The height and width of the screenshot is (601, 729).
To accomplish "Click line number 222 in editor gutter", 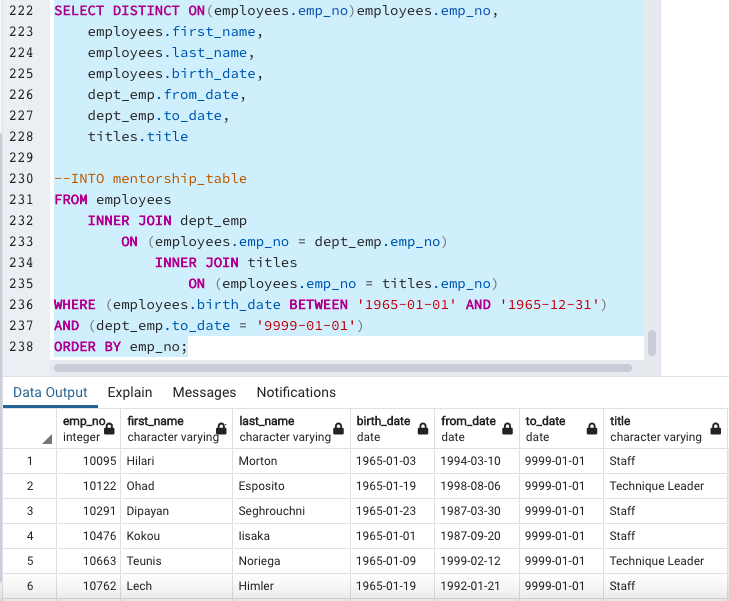I will point(21,11).
